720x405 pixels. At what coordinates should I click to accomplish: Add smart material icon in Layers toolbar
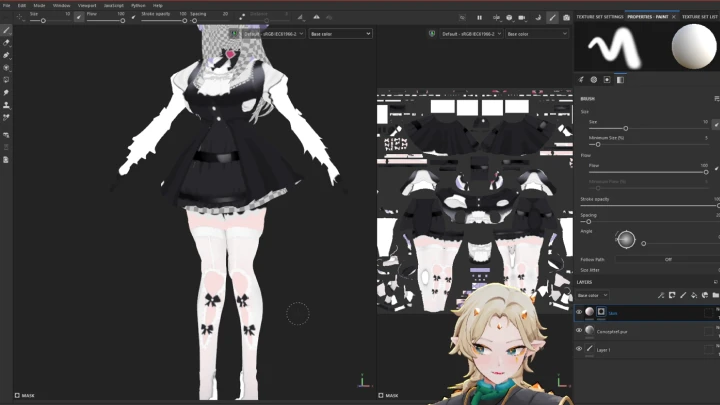pyautogui.click(x=705, y=295)
